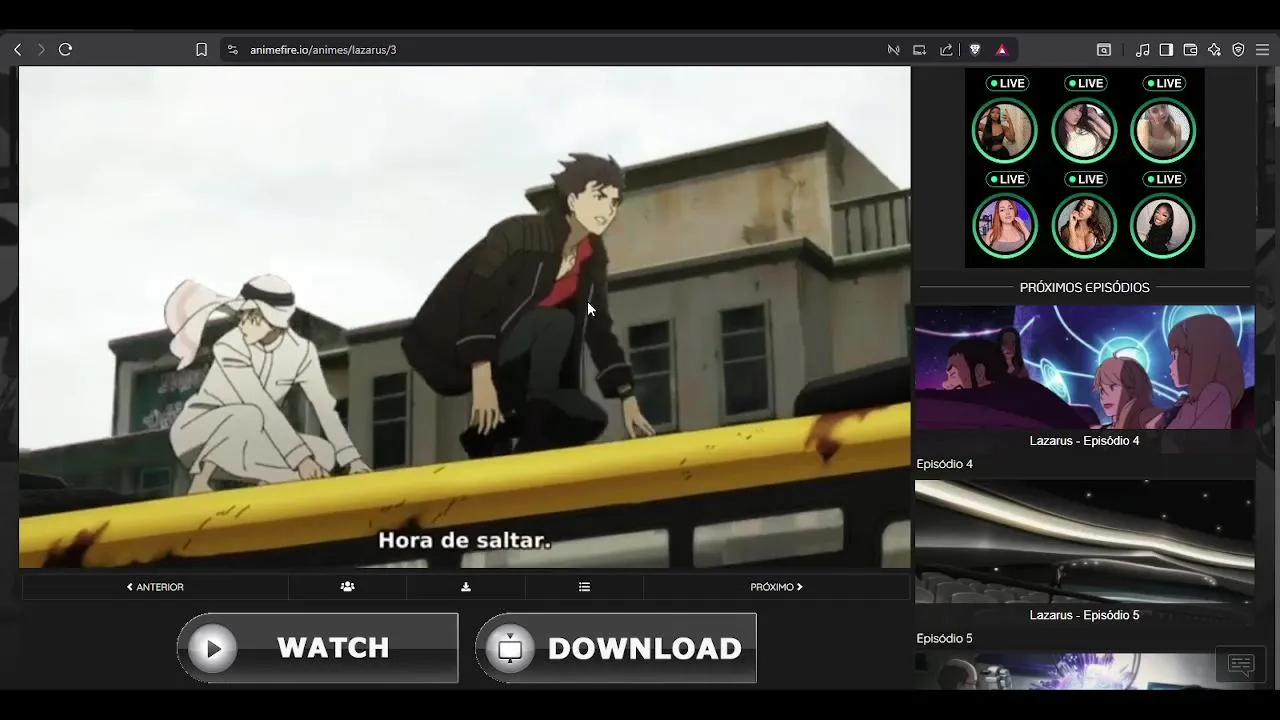This screenshot has width=1280, height=720.
Task: Open site settings icon beside the URL
Action: coord(232,49)
